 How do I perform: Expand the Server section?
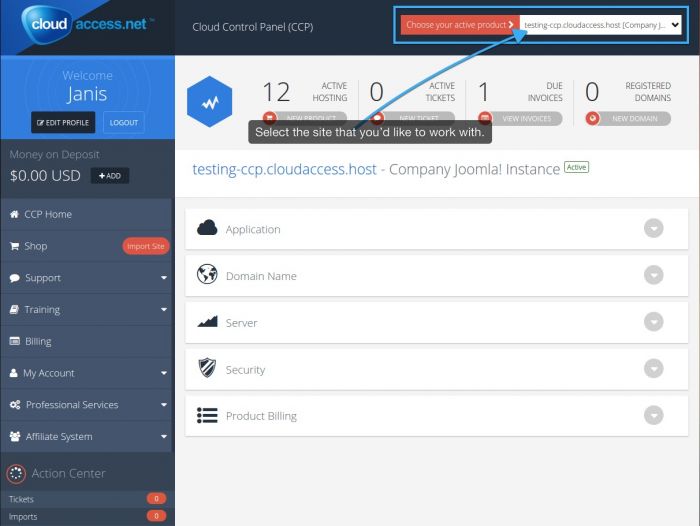pos(654,321)
